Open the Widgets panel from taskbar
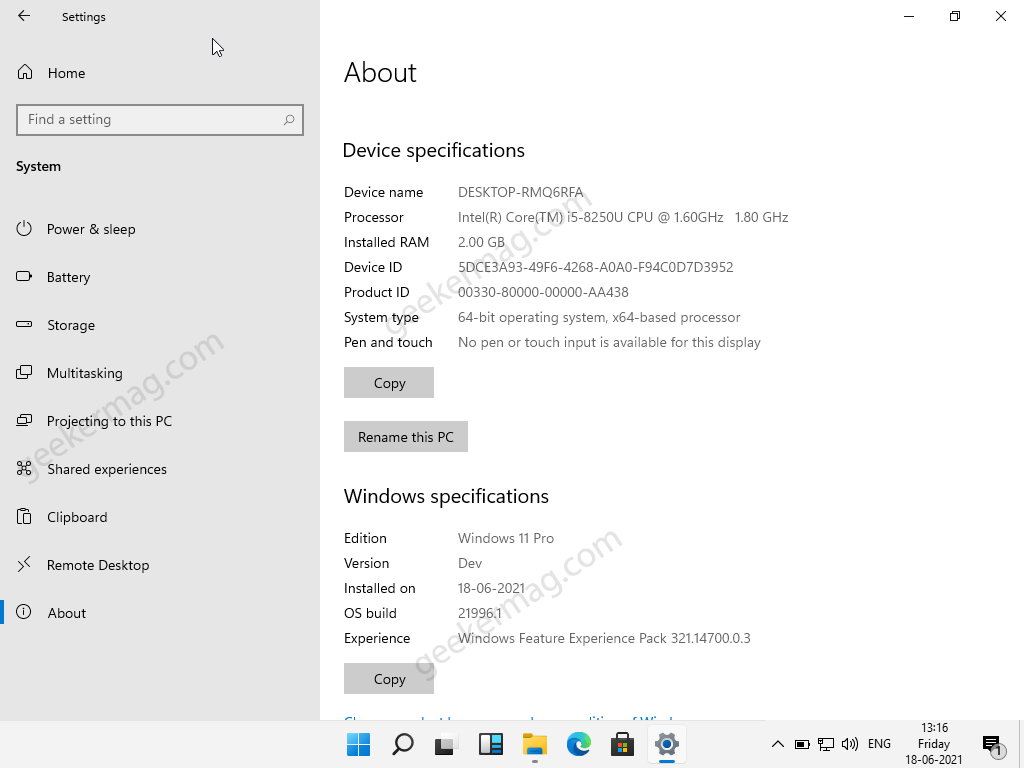The image size is (1024, 768). 490,744
